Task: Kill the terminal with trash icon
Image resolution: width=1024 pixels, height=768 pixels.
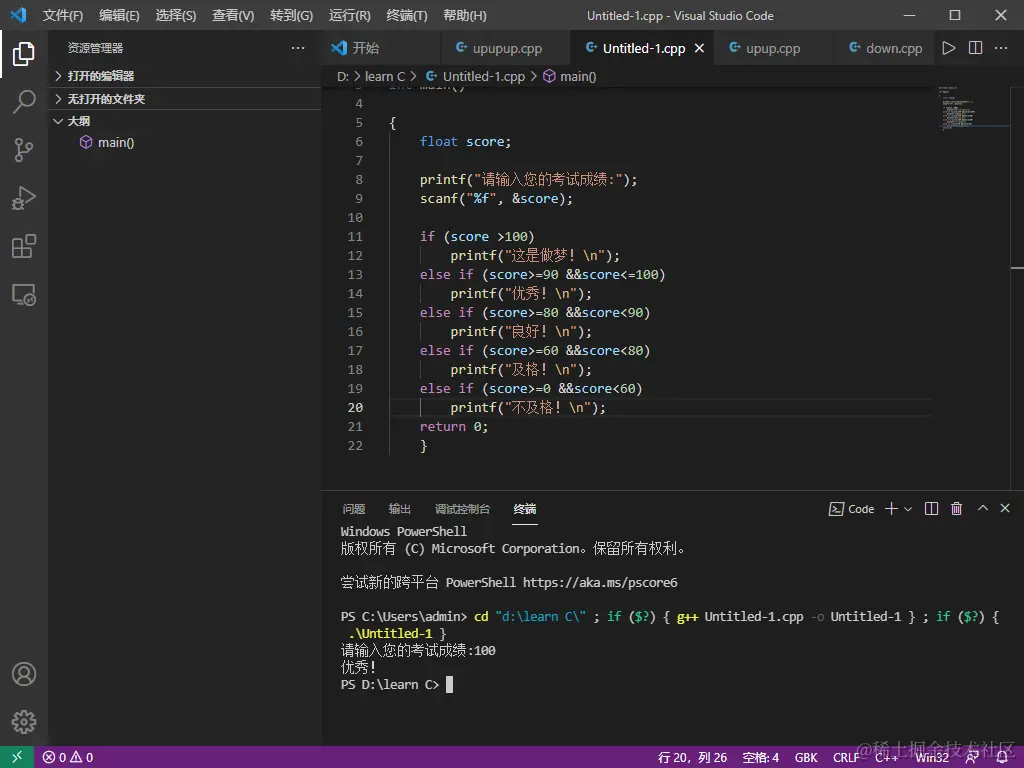Action: point(956,509)
